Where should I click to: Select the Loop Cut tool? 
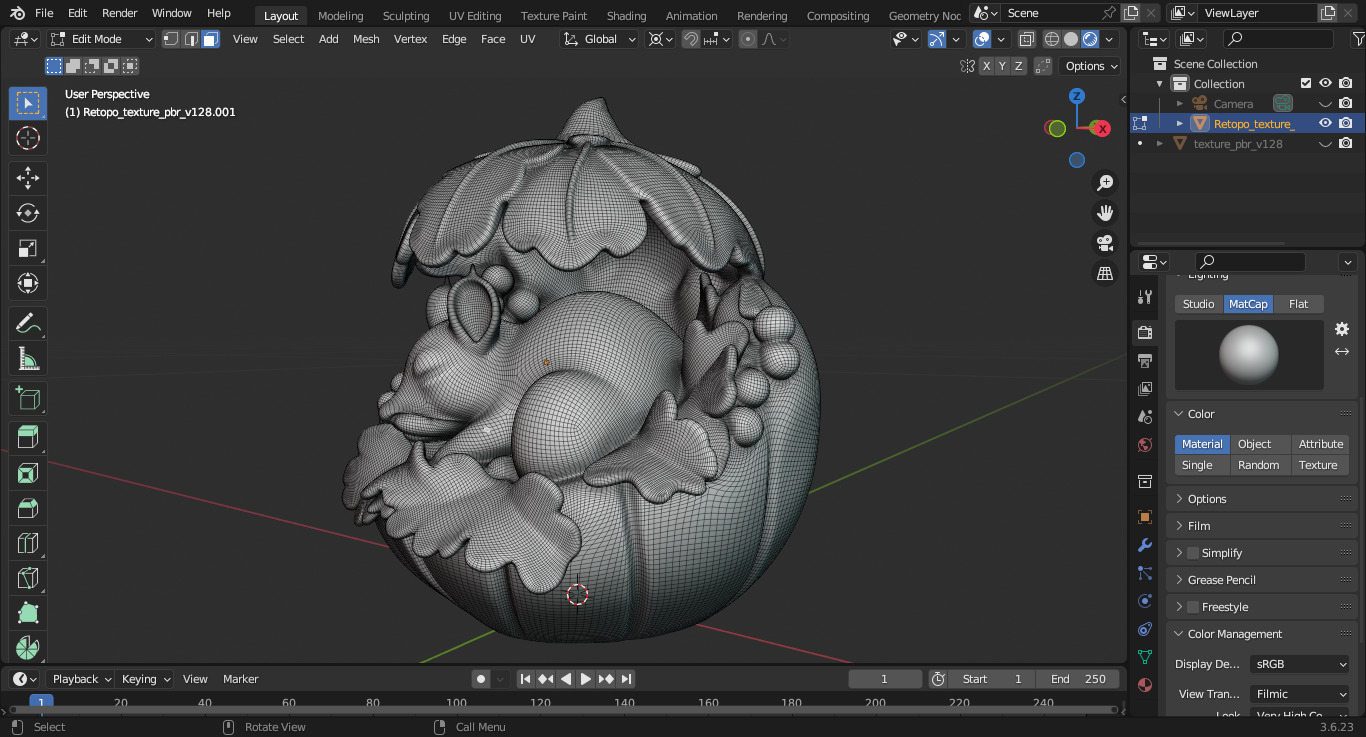28,543
